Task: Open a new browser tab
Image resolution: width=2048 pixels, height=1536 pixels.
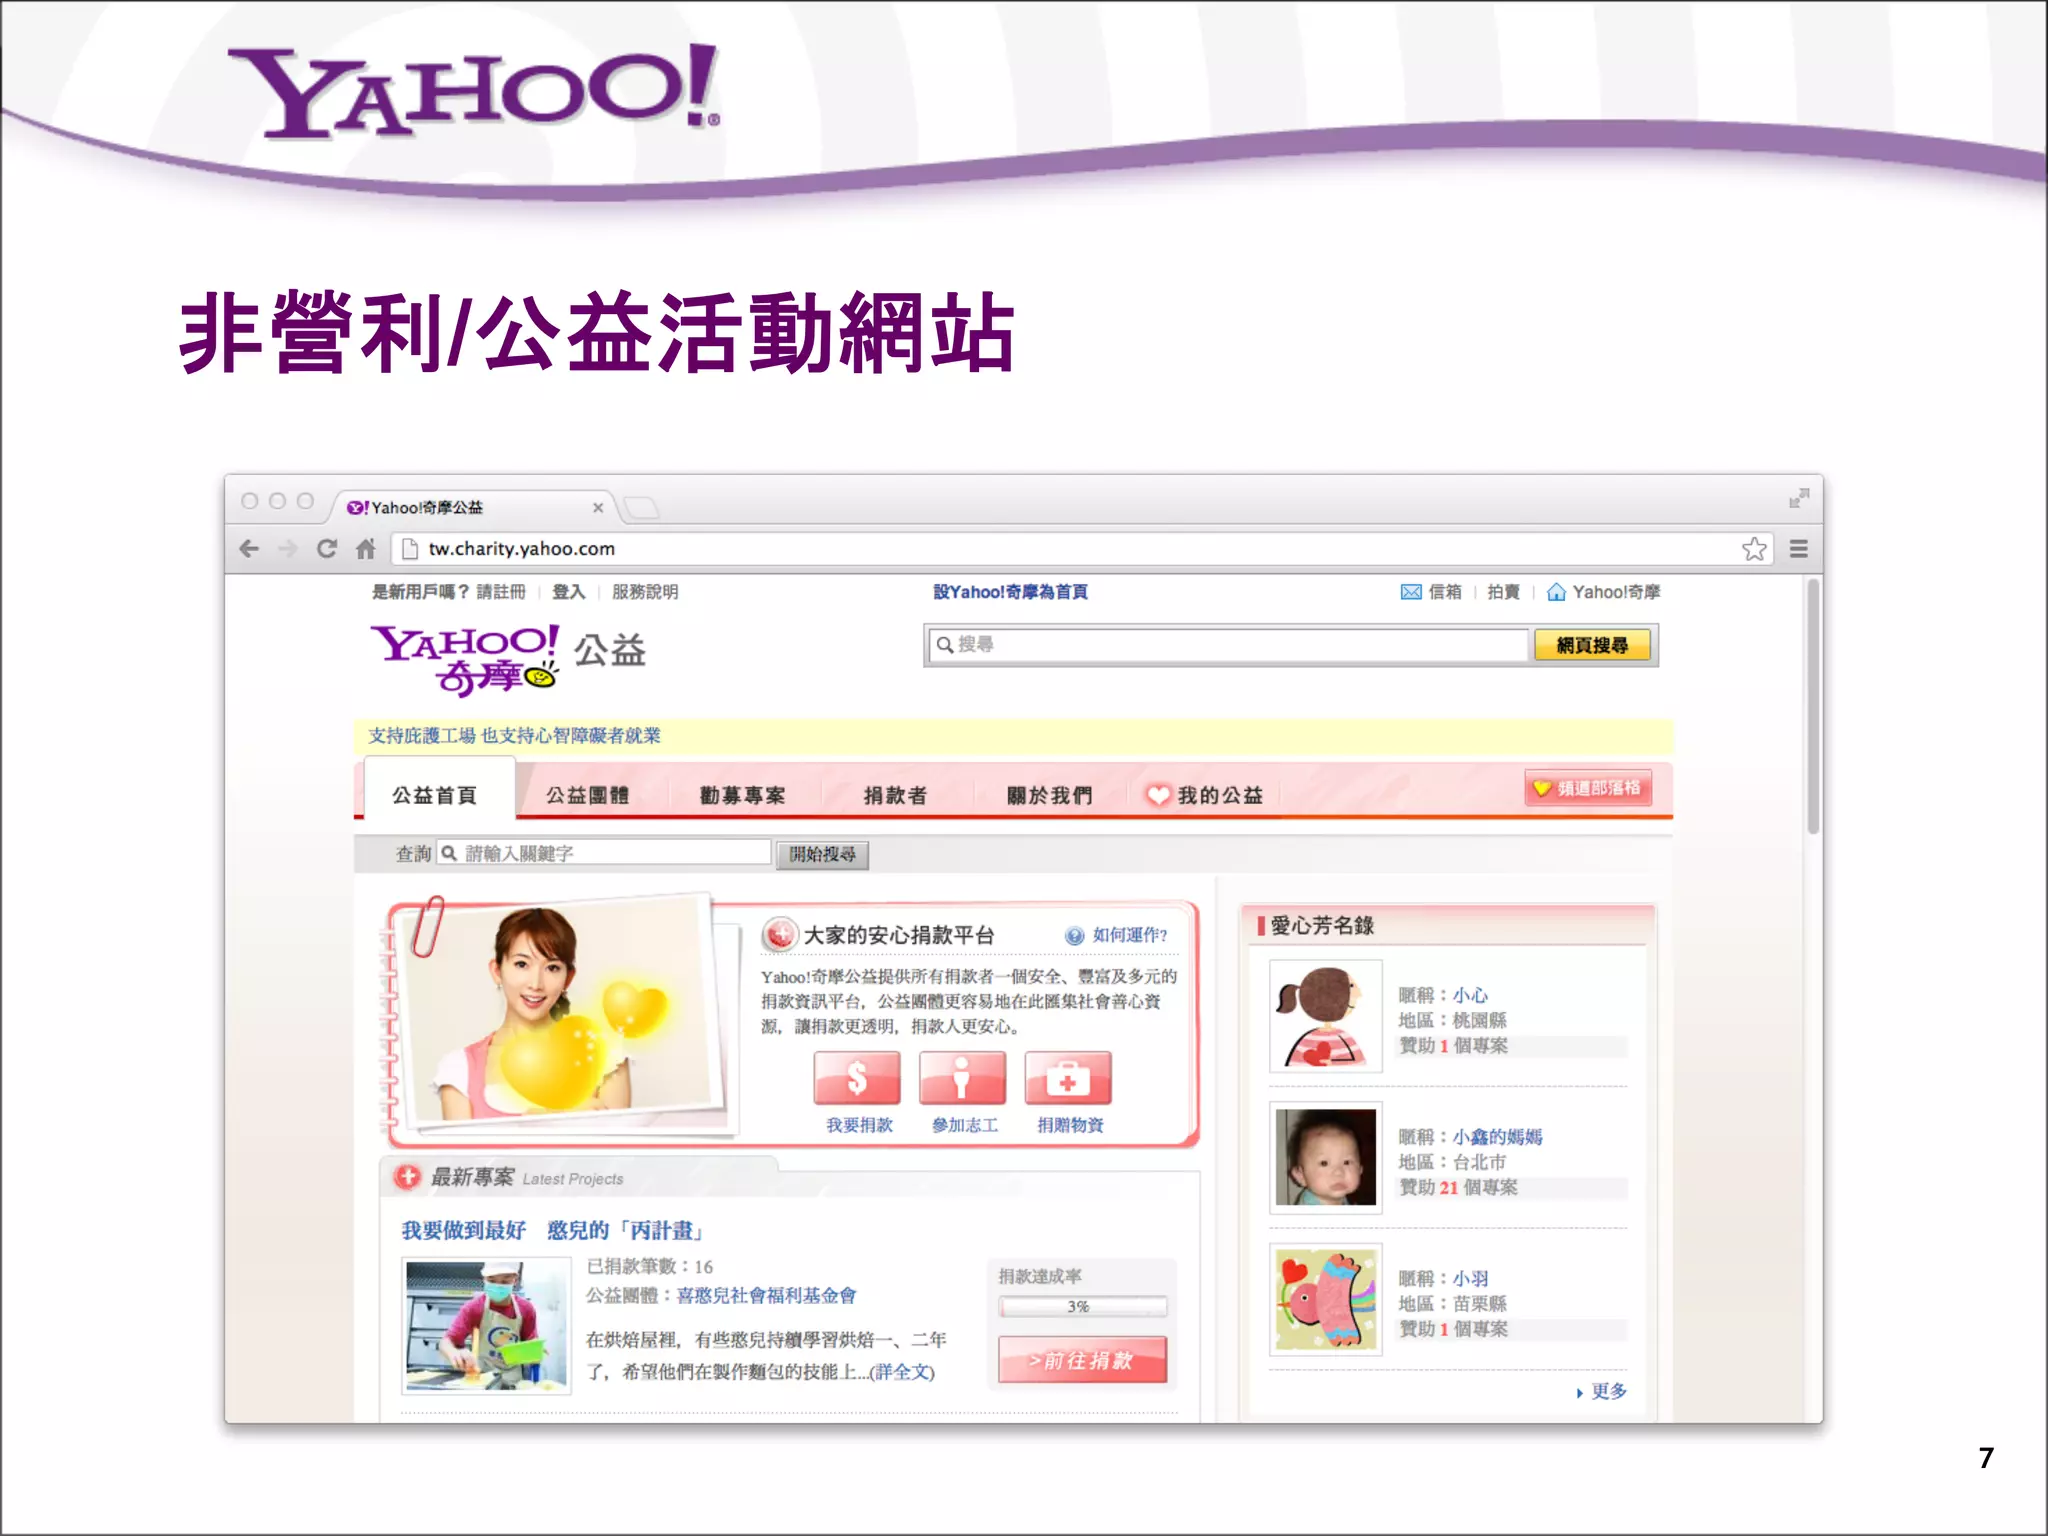Action: pos(641,508)
